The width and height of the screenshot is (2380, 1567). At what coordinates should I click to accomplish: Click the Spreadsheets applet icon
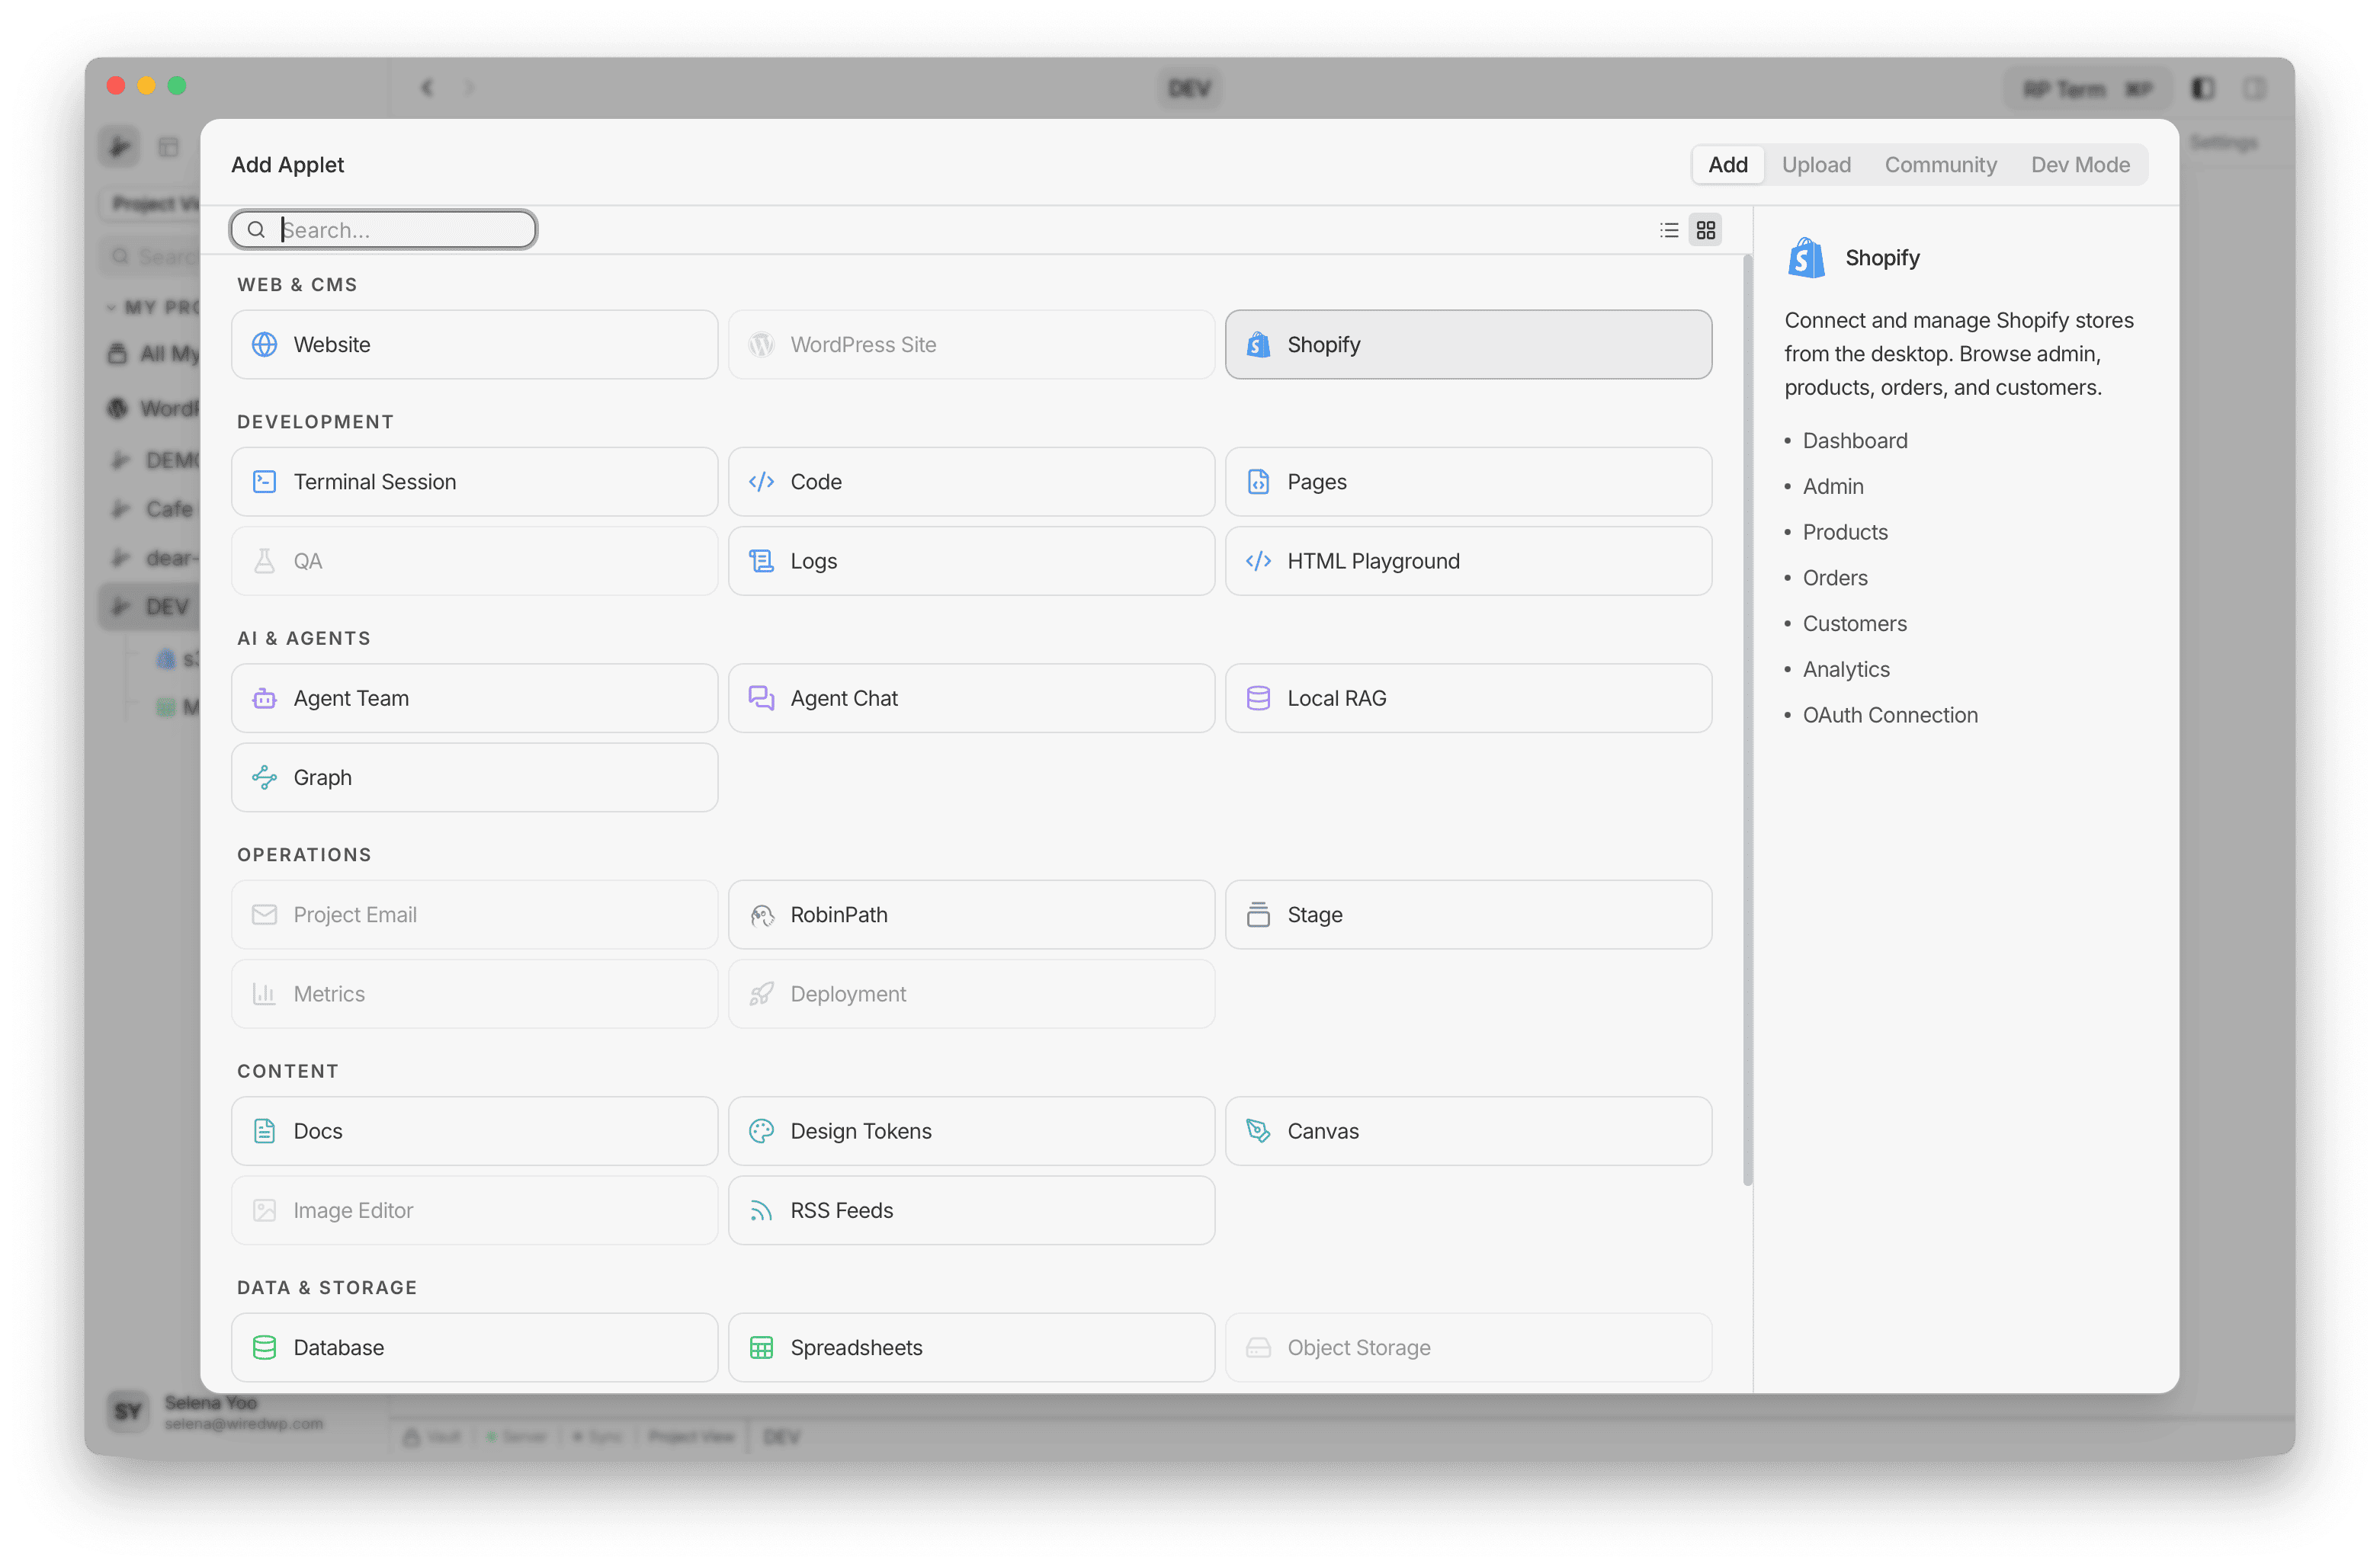click(x=762, y=1347)
